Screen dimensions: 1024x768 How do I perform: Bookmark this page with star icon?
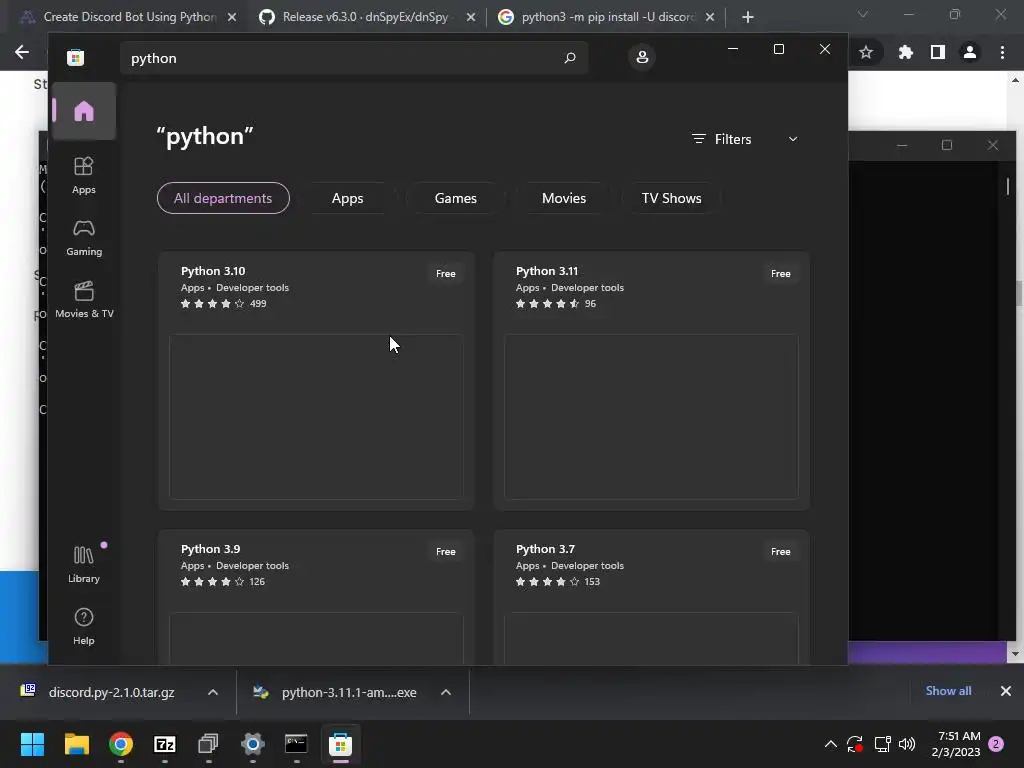tap(866, 52)
